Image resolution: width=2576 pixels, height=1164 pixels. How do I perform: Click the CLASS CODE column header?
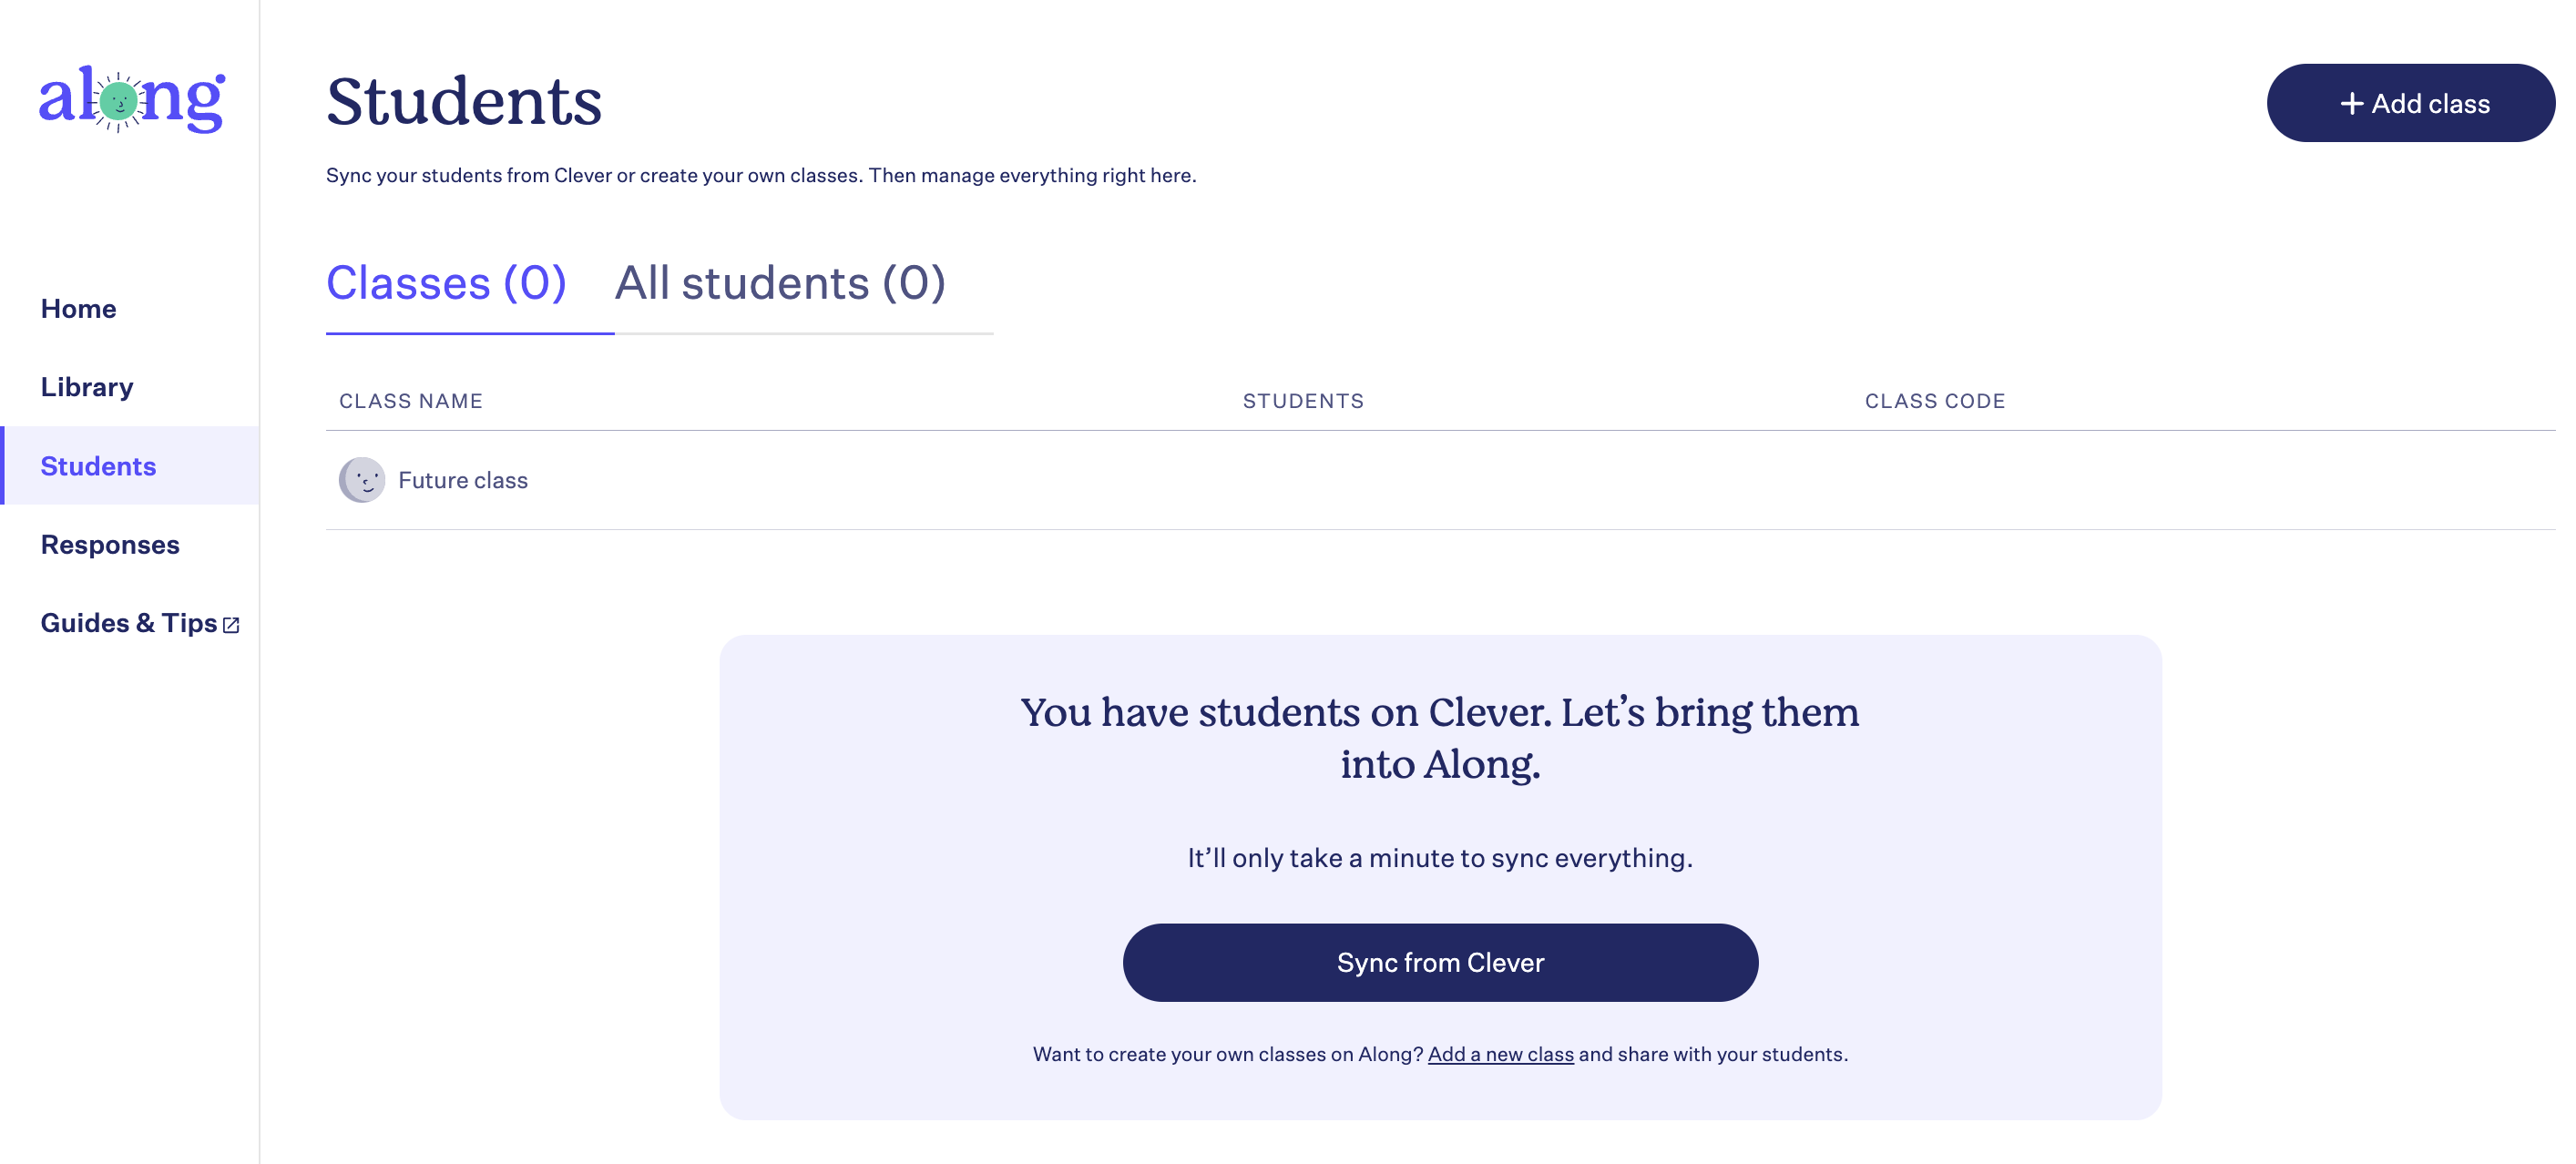(1934, 401)
